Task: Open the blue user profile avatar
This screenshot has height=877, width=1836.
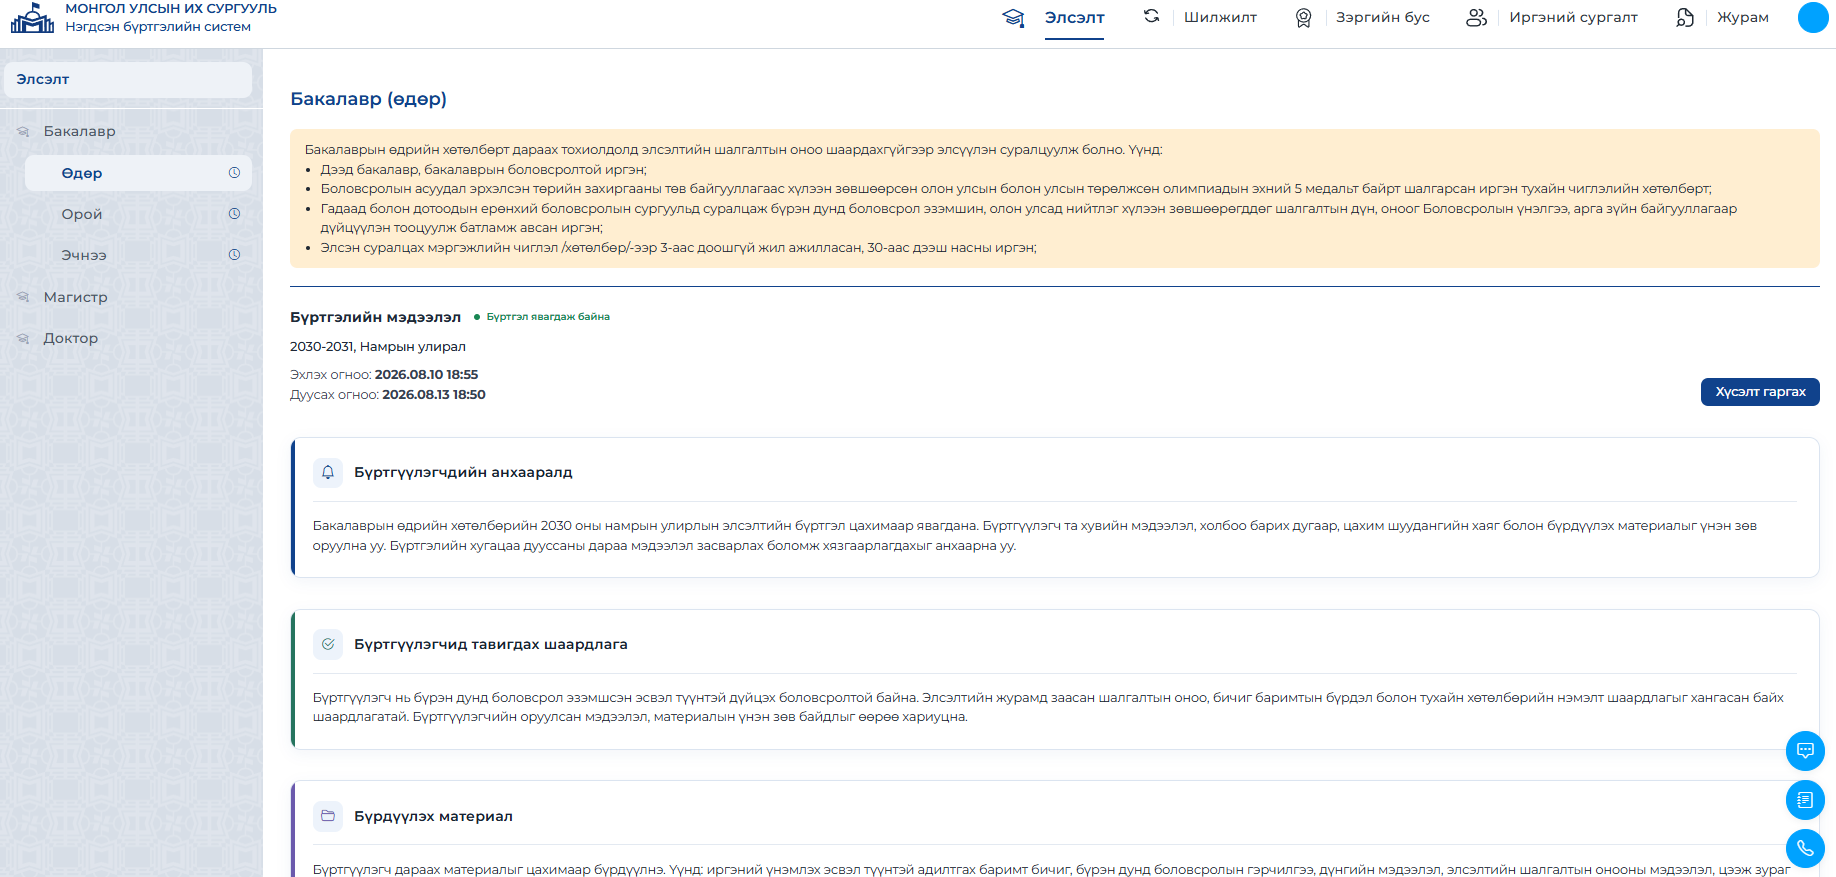Action: coord(1813,17)
